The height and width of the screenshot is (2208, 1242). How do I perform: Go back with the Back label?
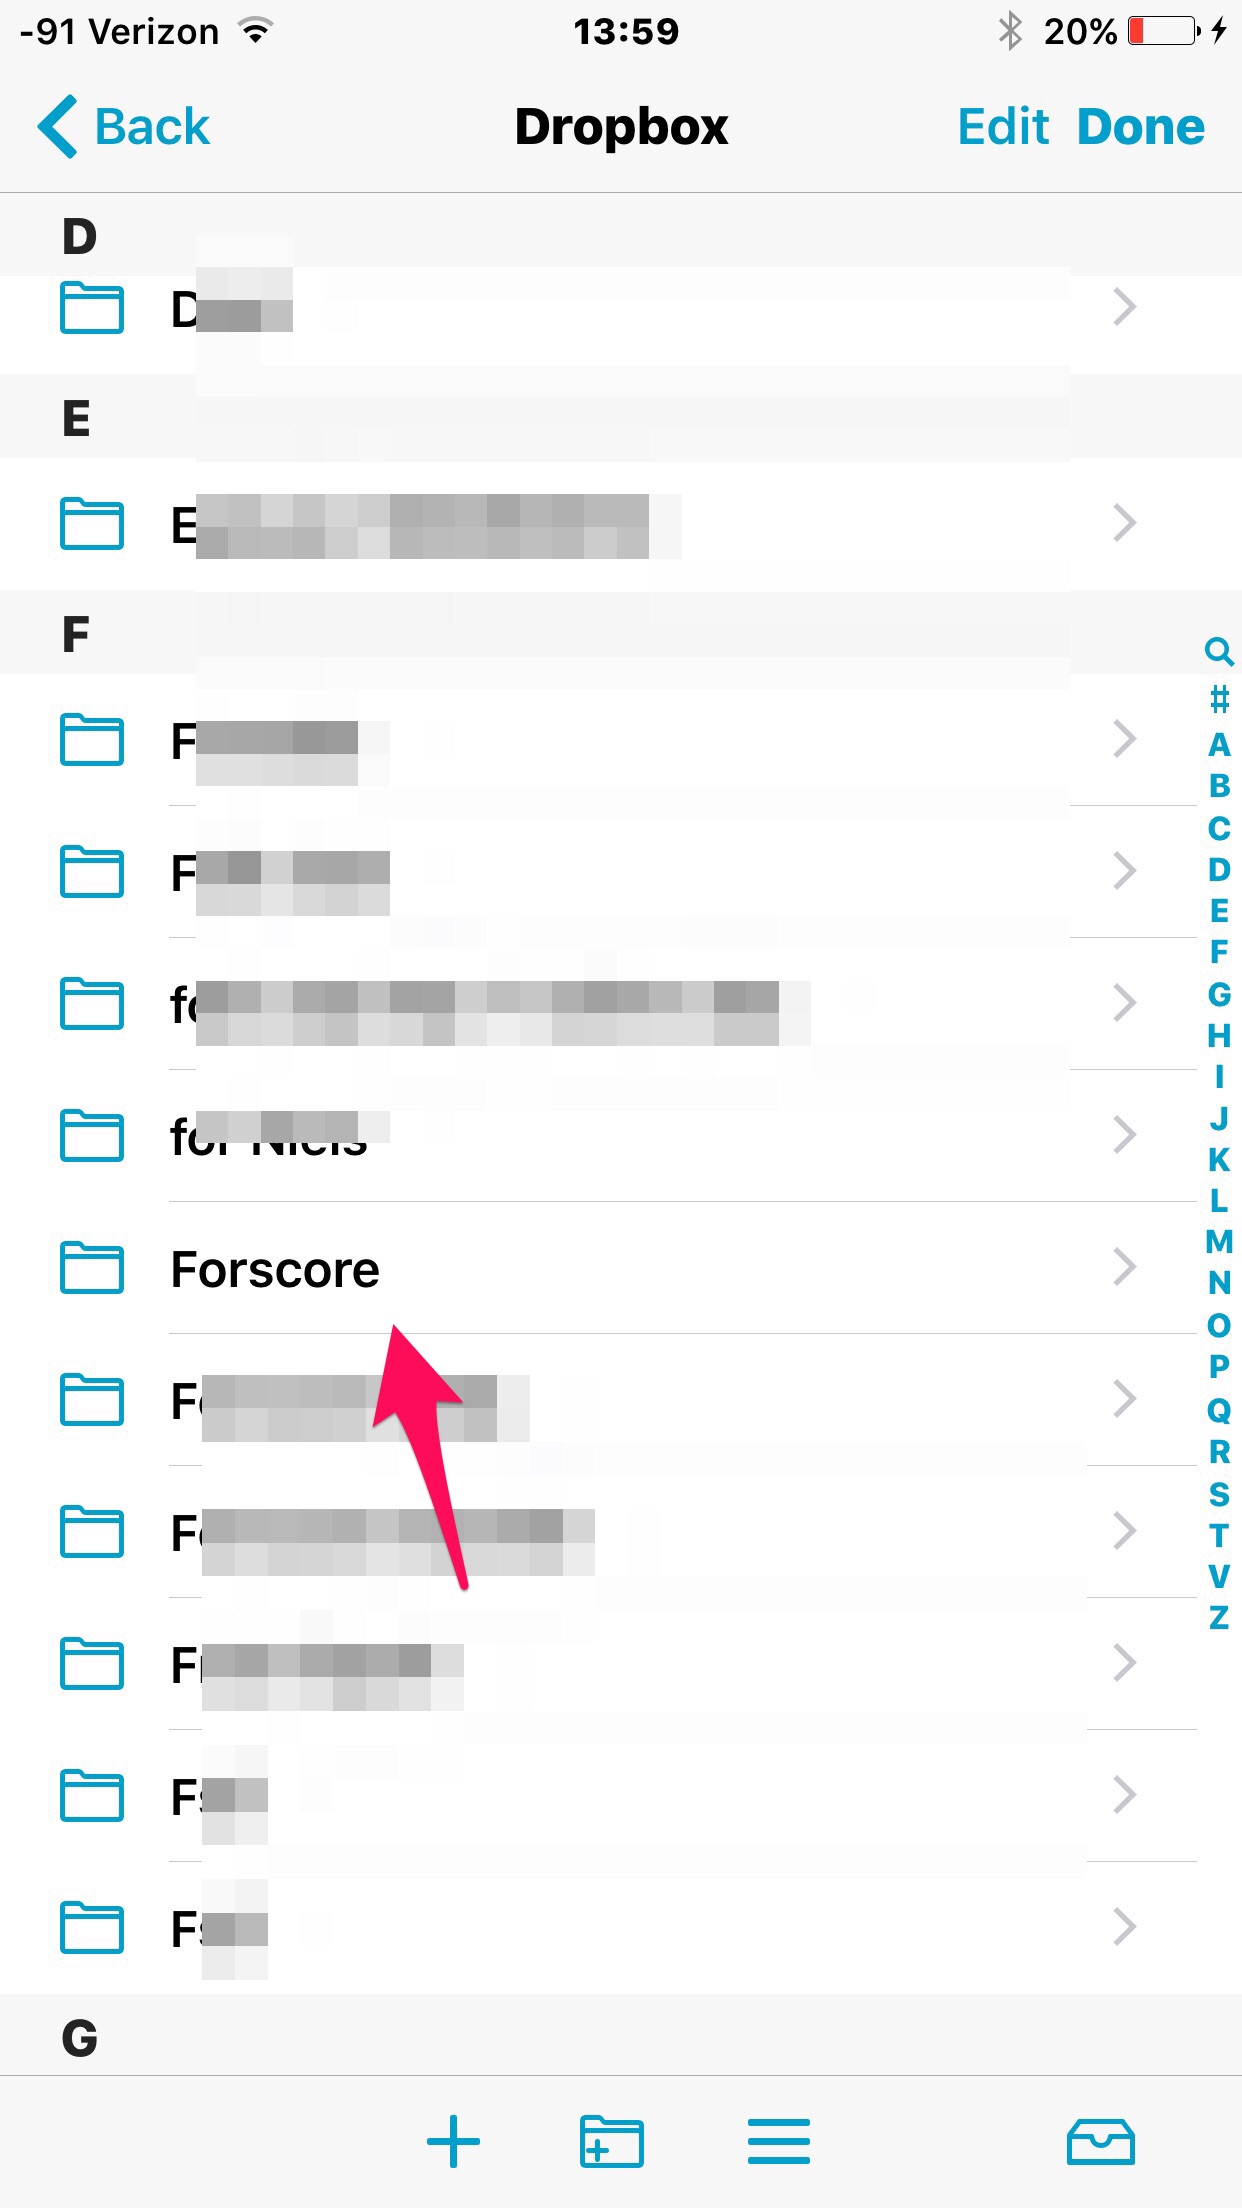point(152,127)
